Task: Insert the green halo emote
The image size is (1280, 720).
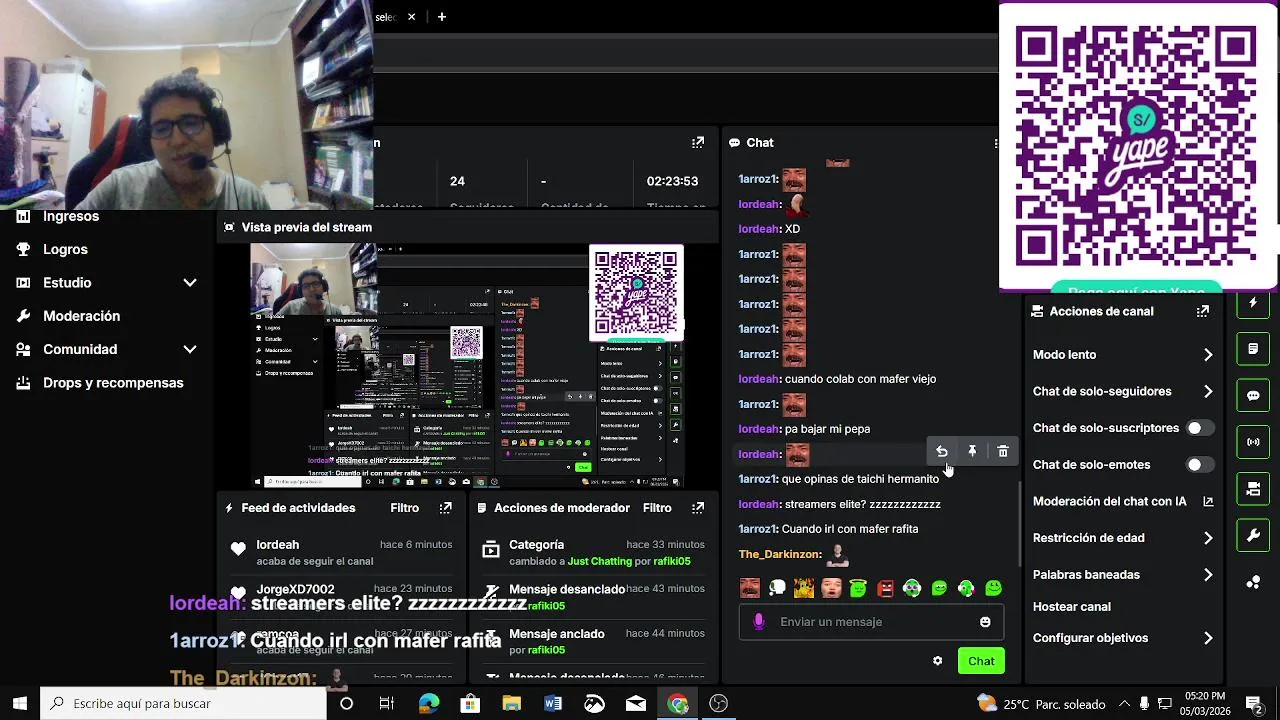Action: (858, 589)
